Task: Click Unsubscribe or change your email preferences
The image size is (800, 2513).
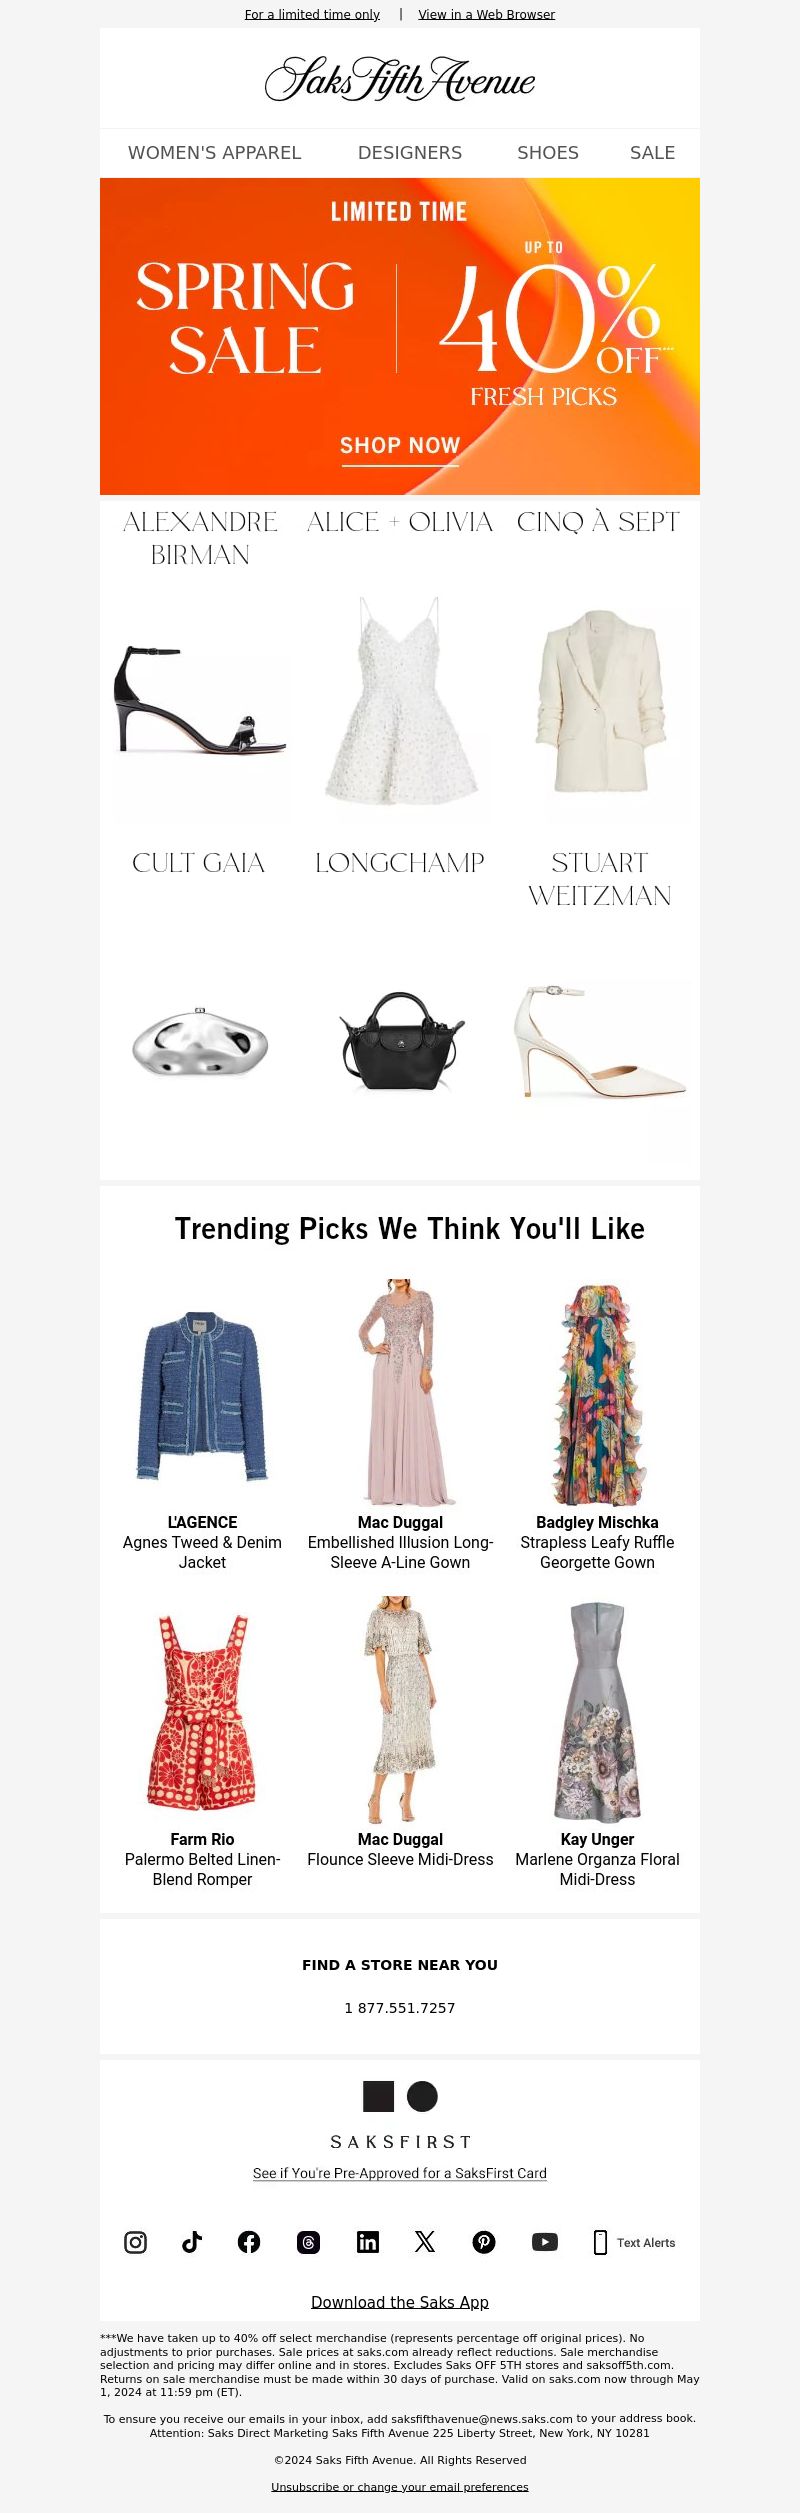Action: [x=400, y=2486]
